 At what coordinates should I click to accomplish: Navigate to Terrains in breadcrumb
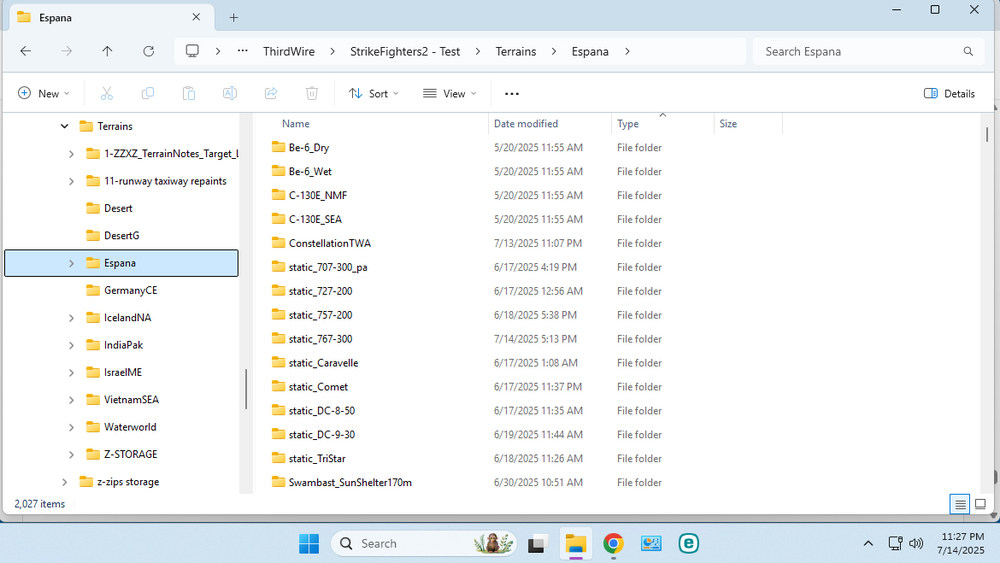[516, 52]
